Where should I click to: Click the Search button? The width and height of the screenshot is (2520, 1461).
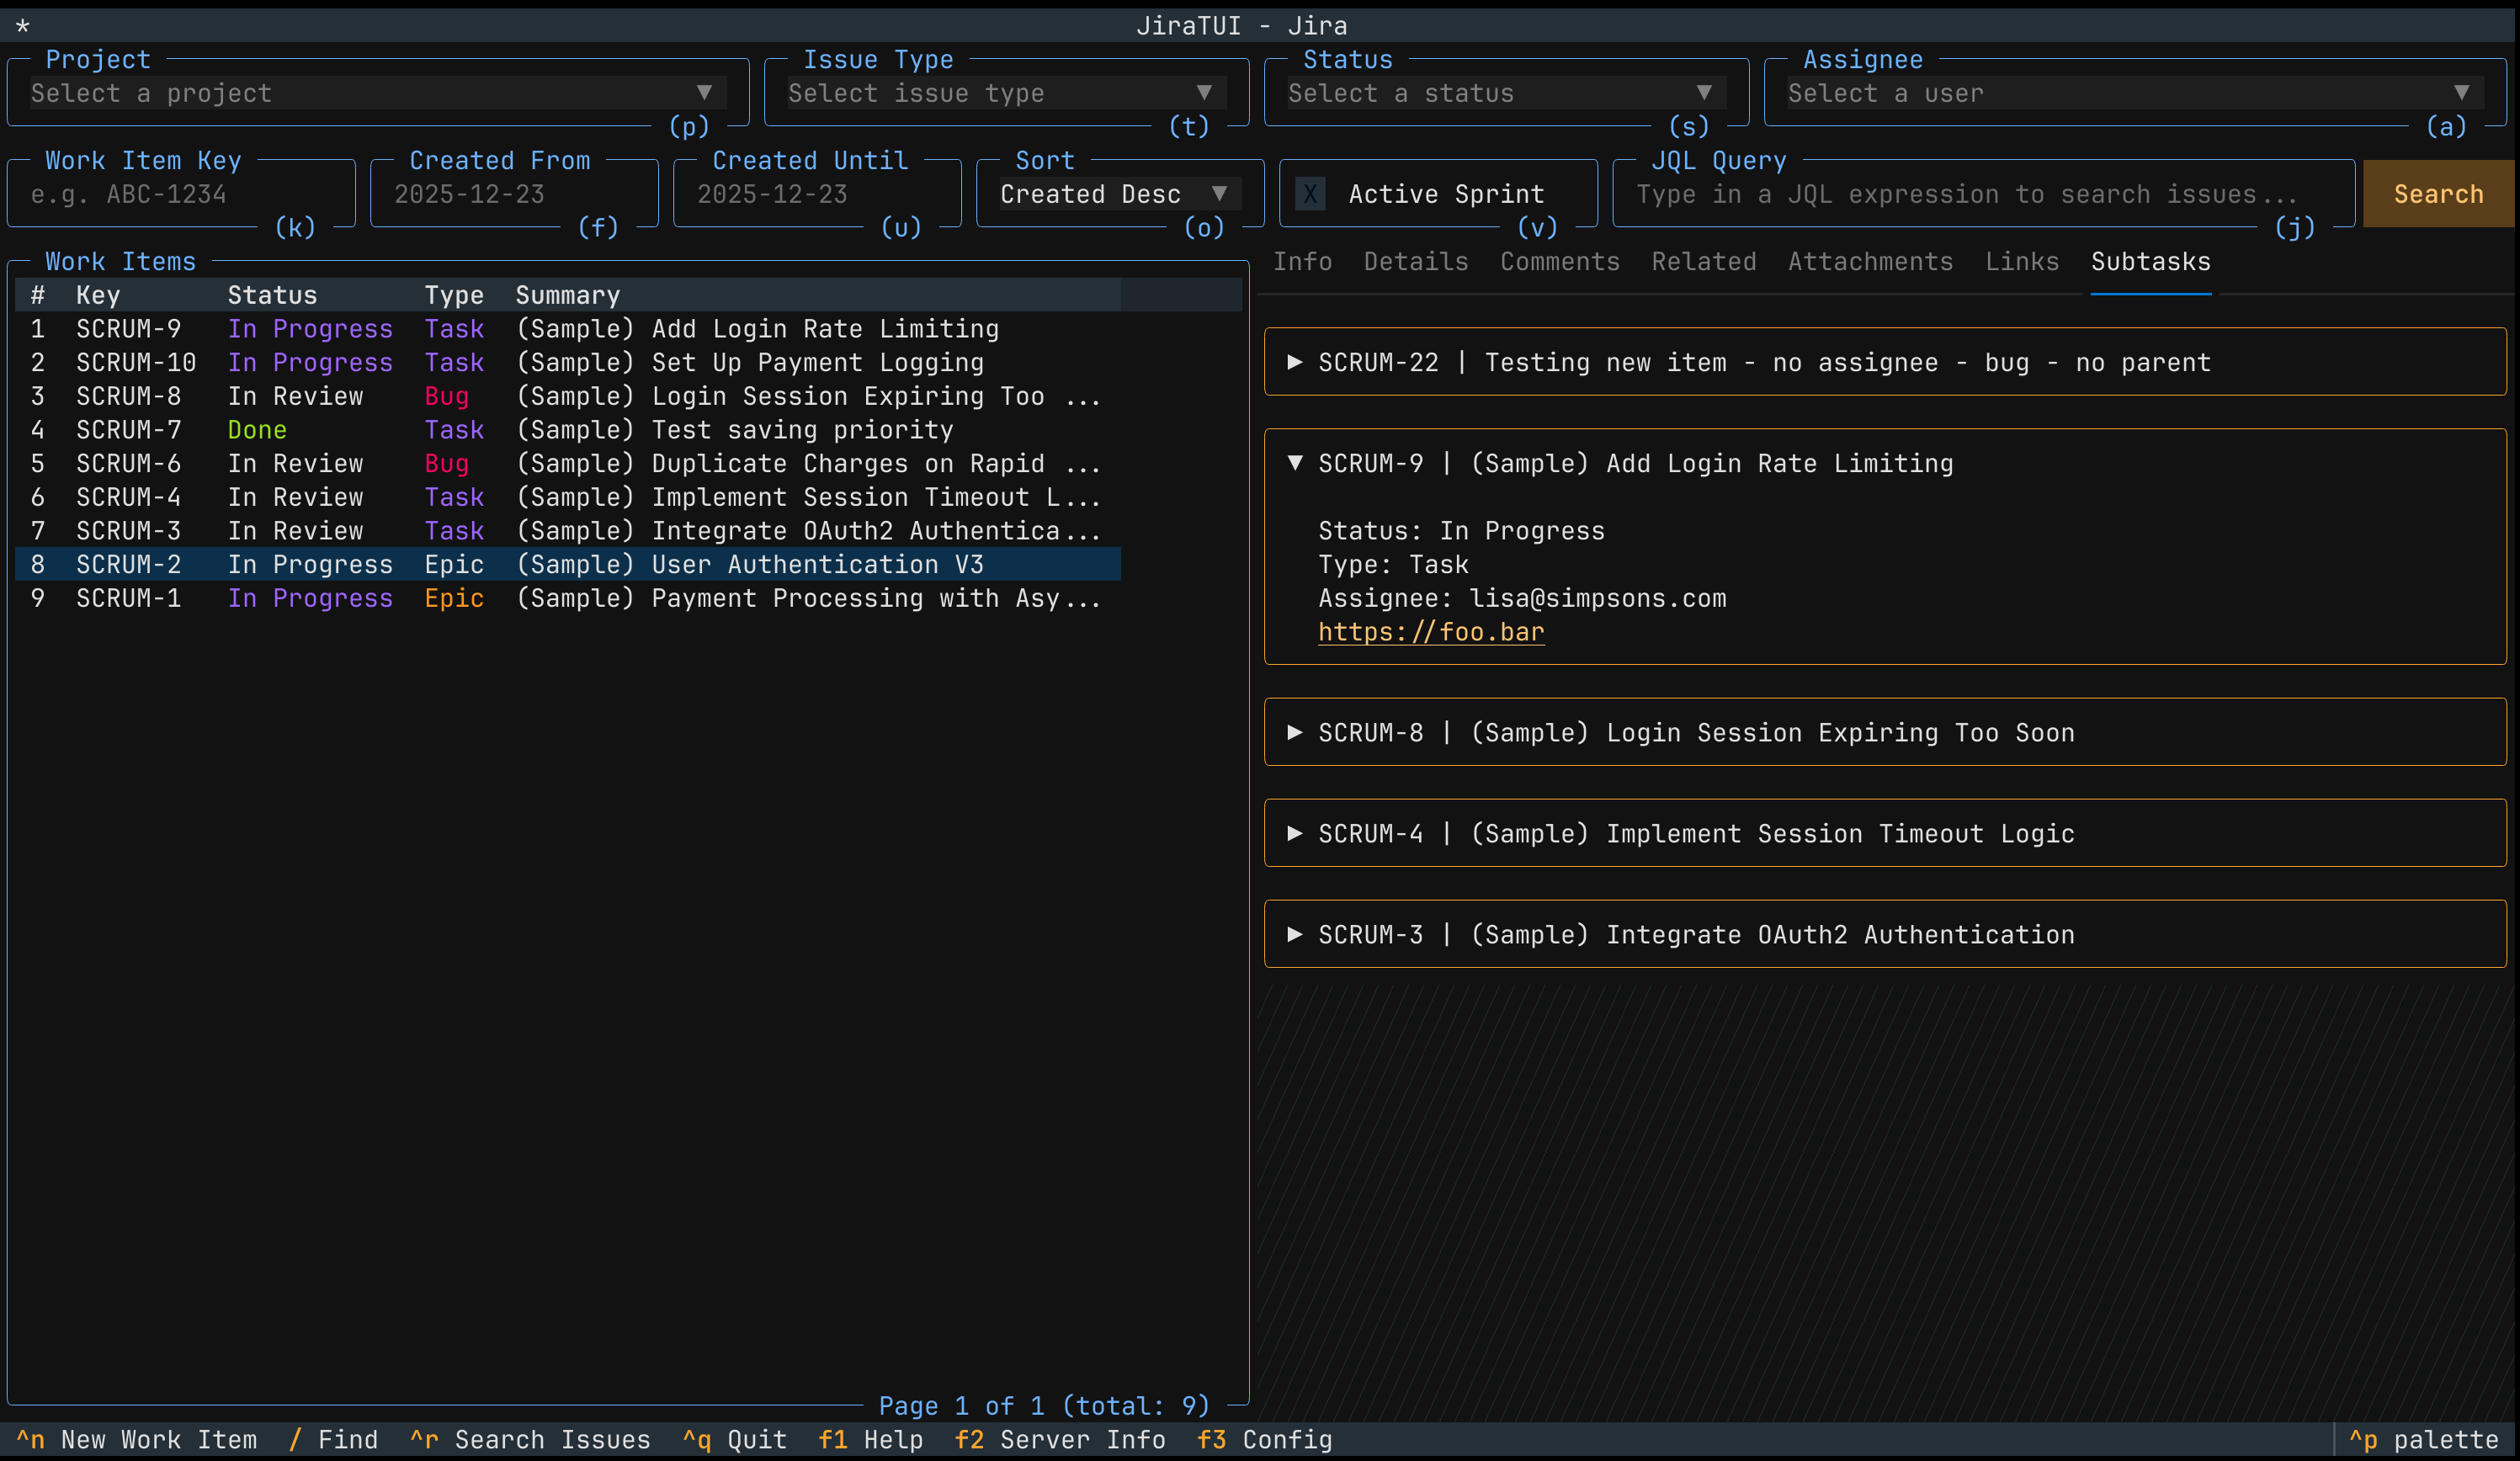tap(2438, 194)
